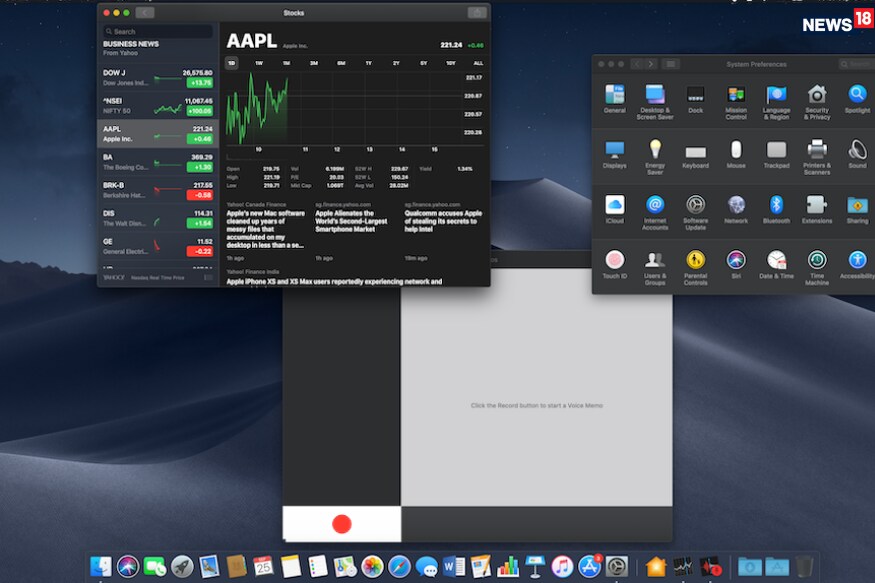Open Security & Privacy preferences
This screenshot has height=583, width=875.
(x=817, y=102)
